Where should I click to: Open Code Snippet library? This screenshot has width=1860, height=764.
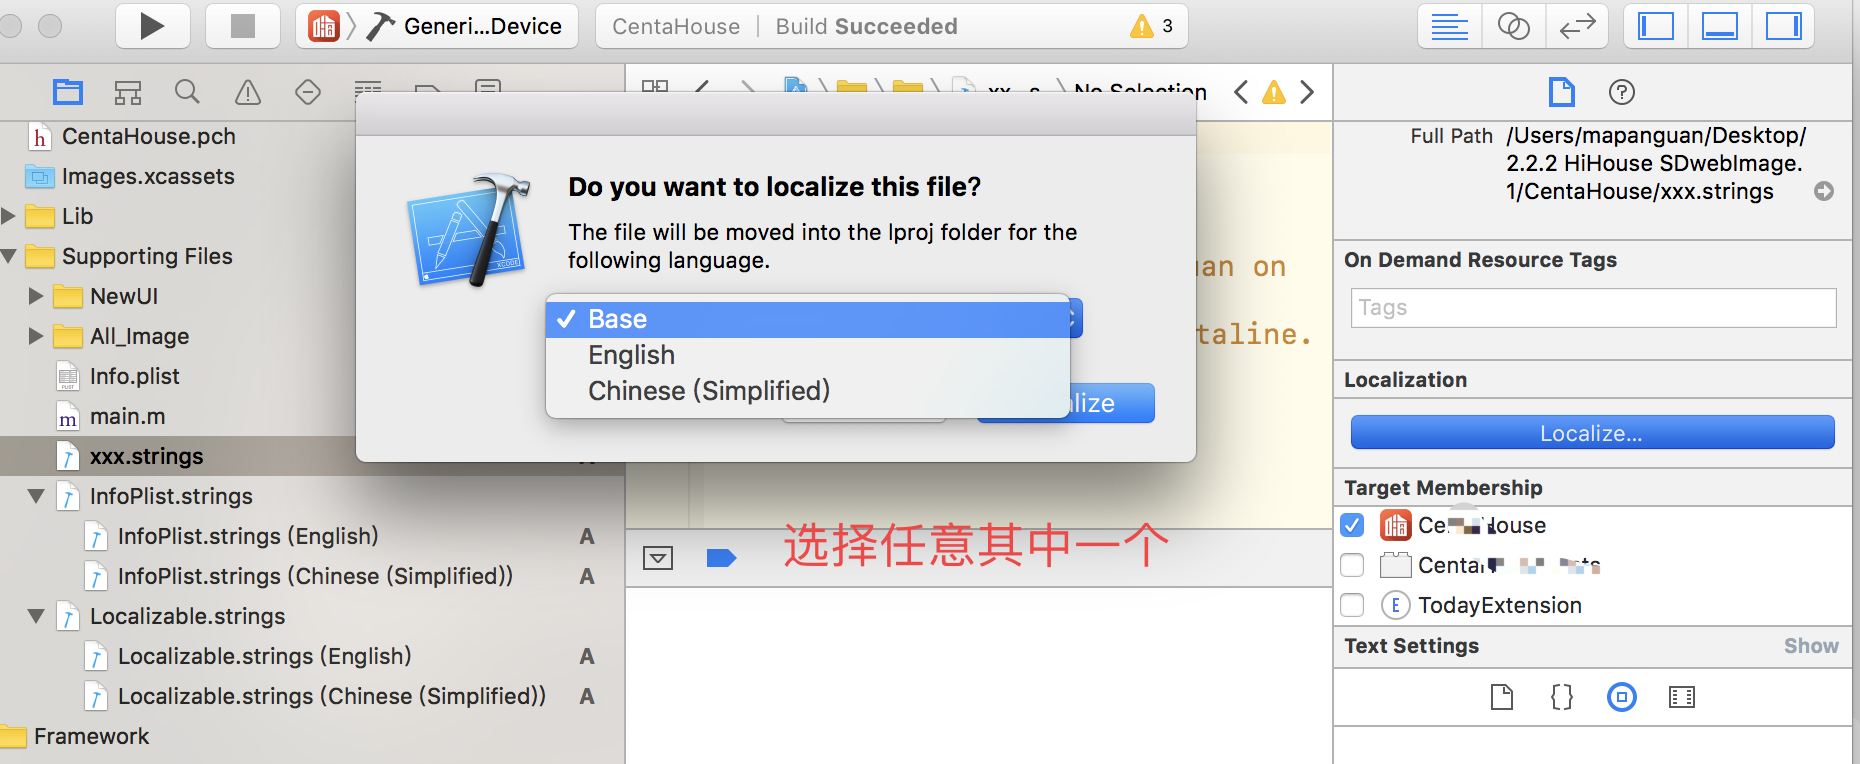click(1562, 697)
